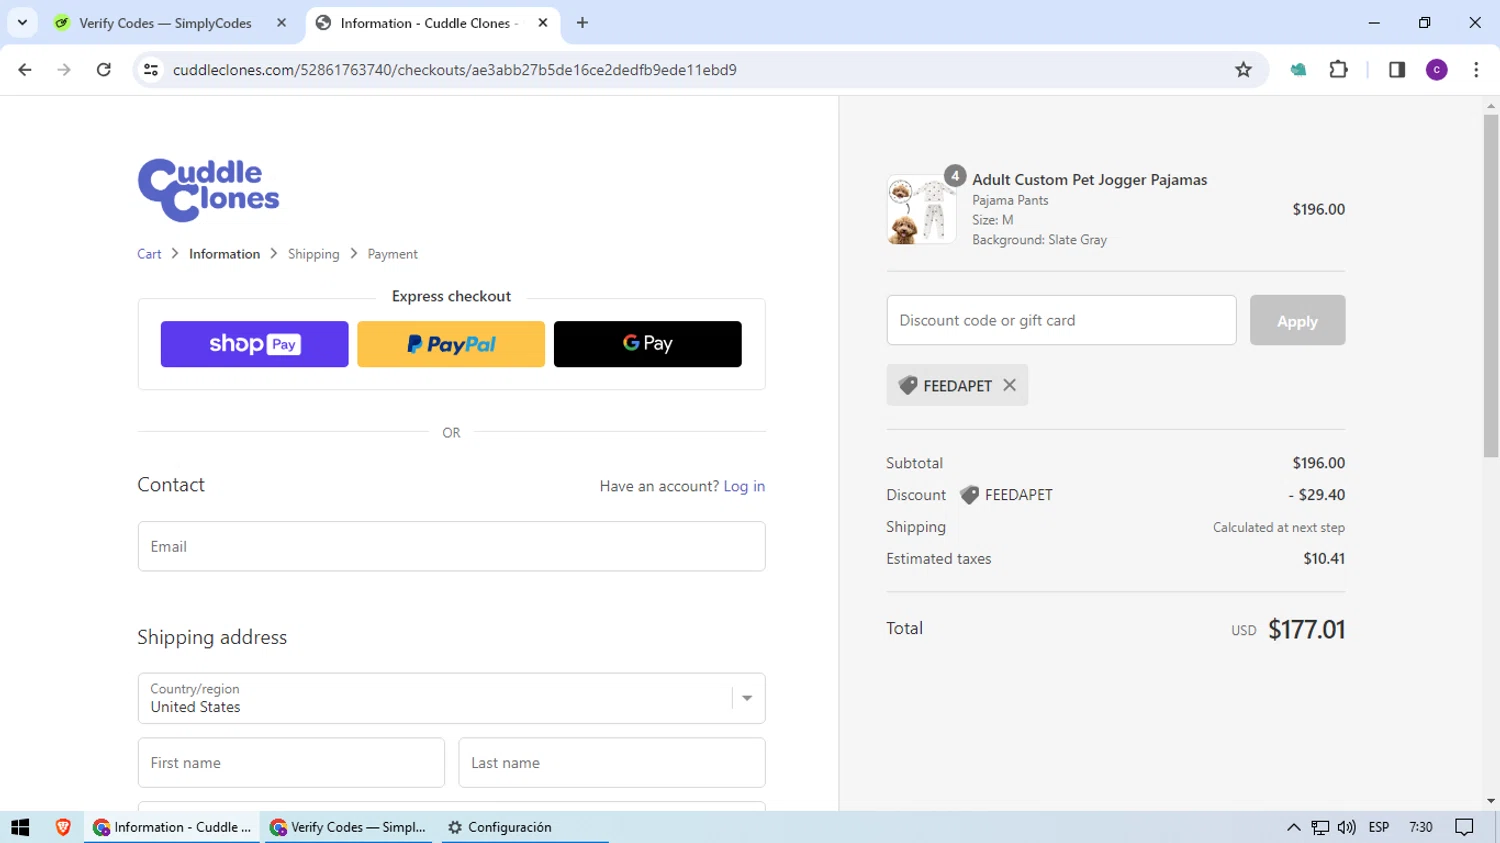This screenshot has height=843, width=1500.
Task: Open the Windows Start menu
Action: tap(20, 827)
